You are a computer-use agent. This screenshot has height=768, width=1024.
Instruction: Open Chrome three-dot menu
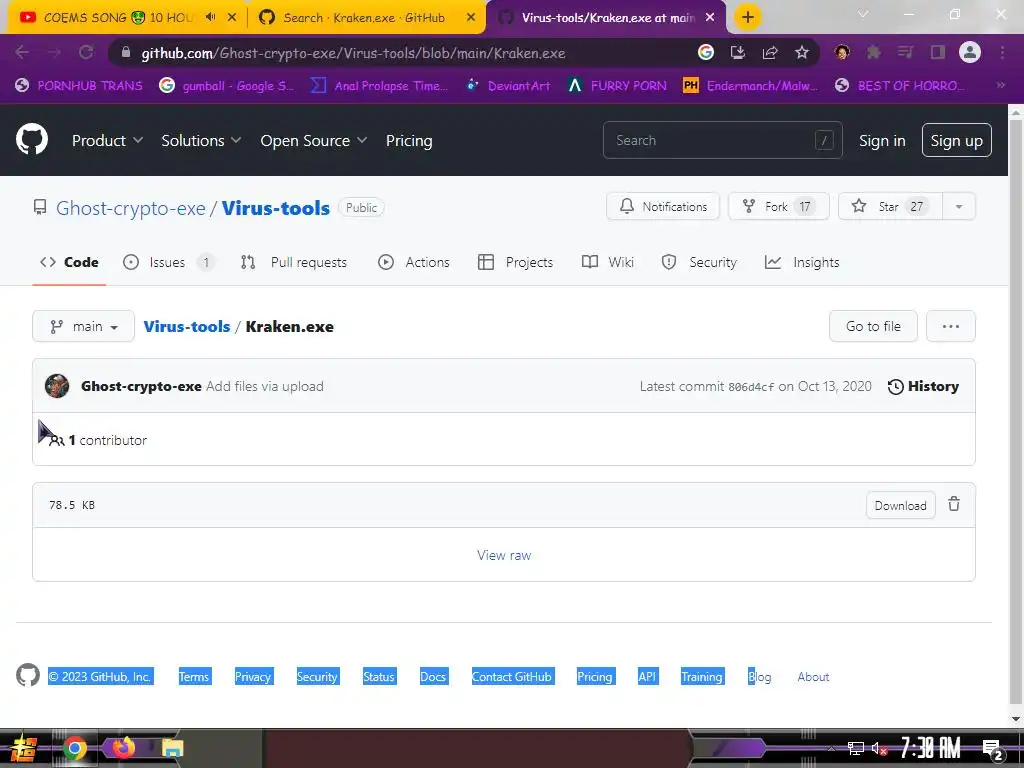pos(1002,52)
